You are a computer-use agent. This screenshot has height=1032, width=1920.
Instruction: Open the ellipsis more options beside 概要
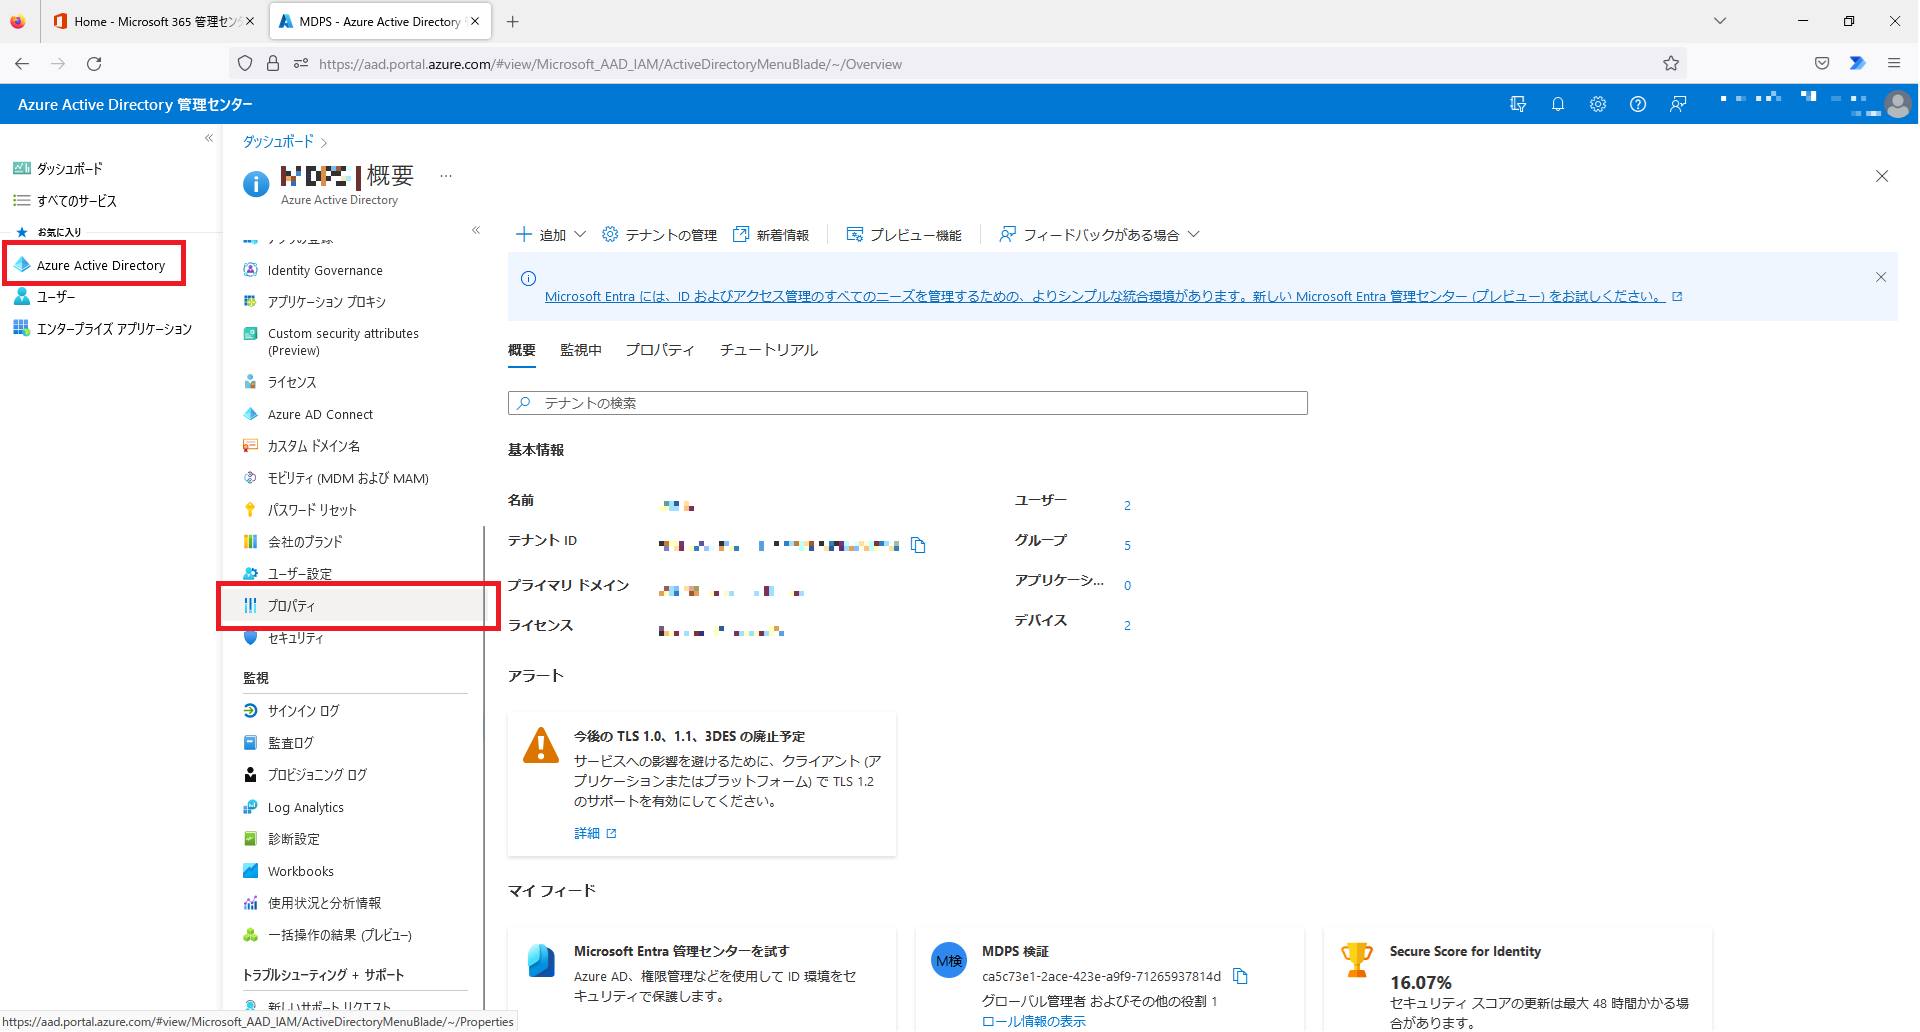(x=446, y=176)
